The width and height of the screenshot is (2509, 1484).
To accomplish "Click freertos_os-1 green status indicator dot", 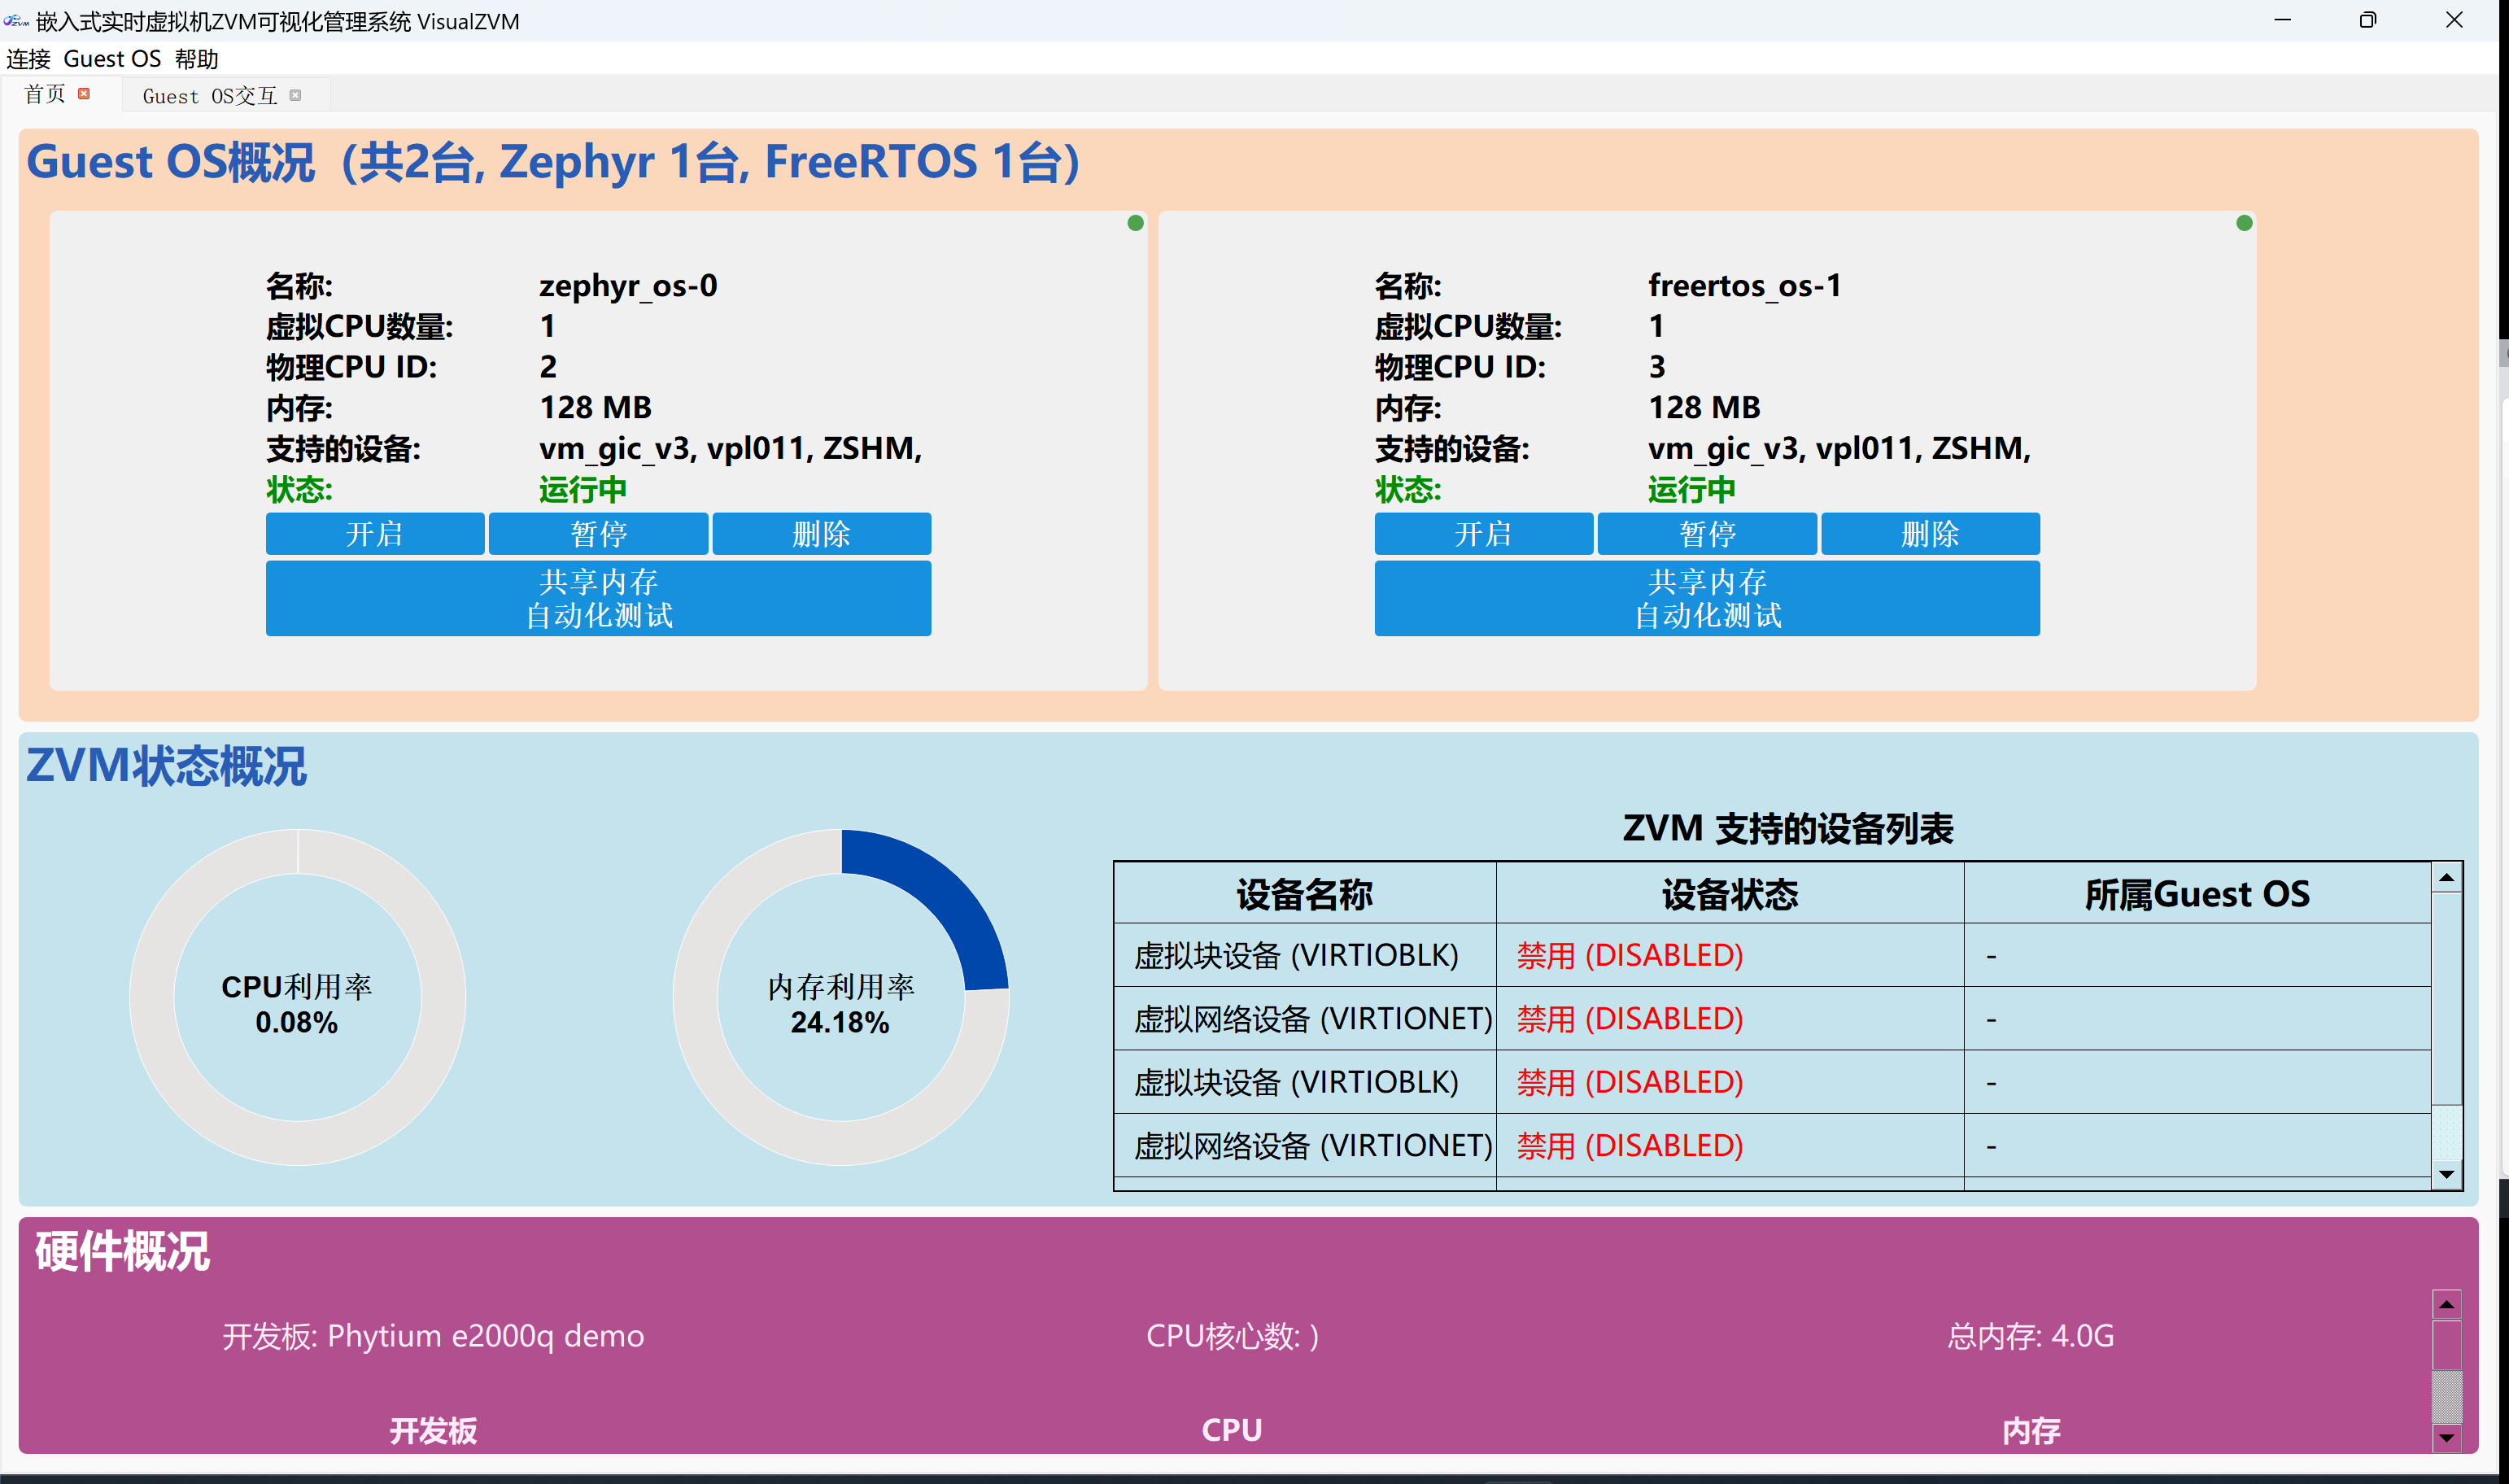I will 2244,223.
